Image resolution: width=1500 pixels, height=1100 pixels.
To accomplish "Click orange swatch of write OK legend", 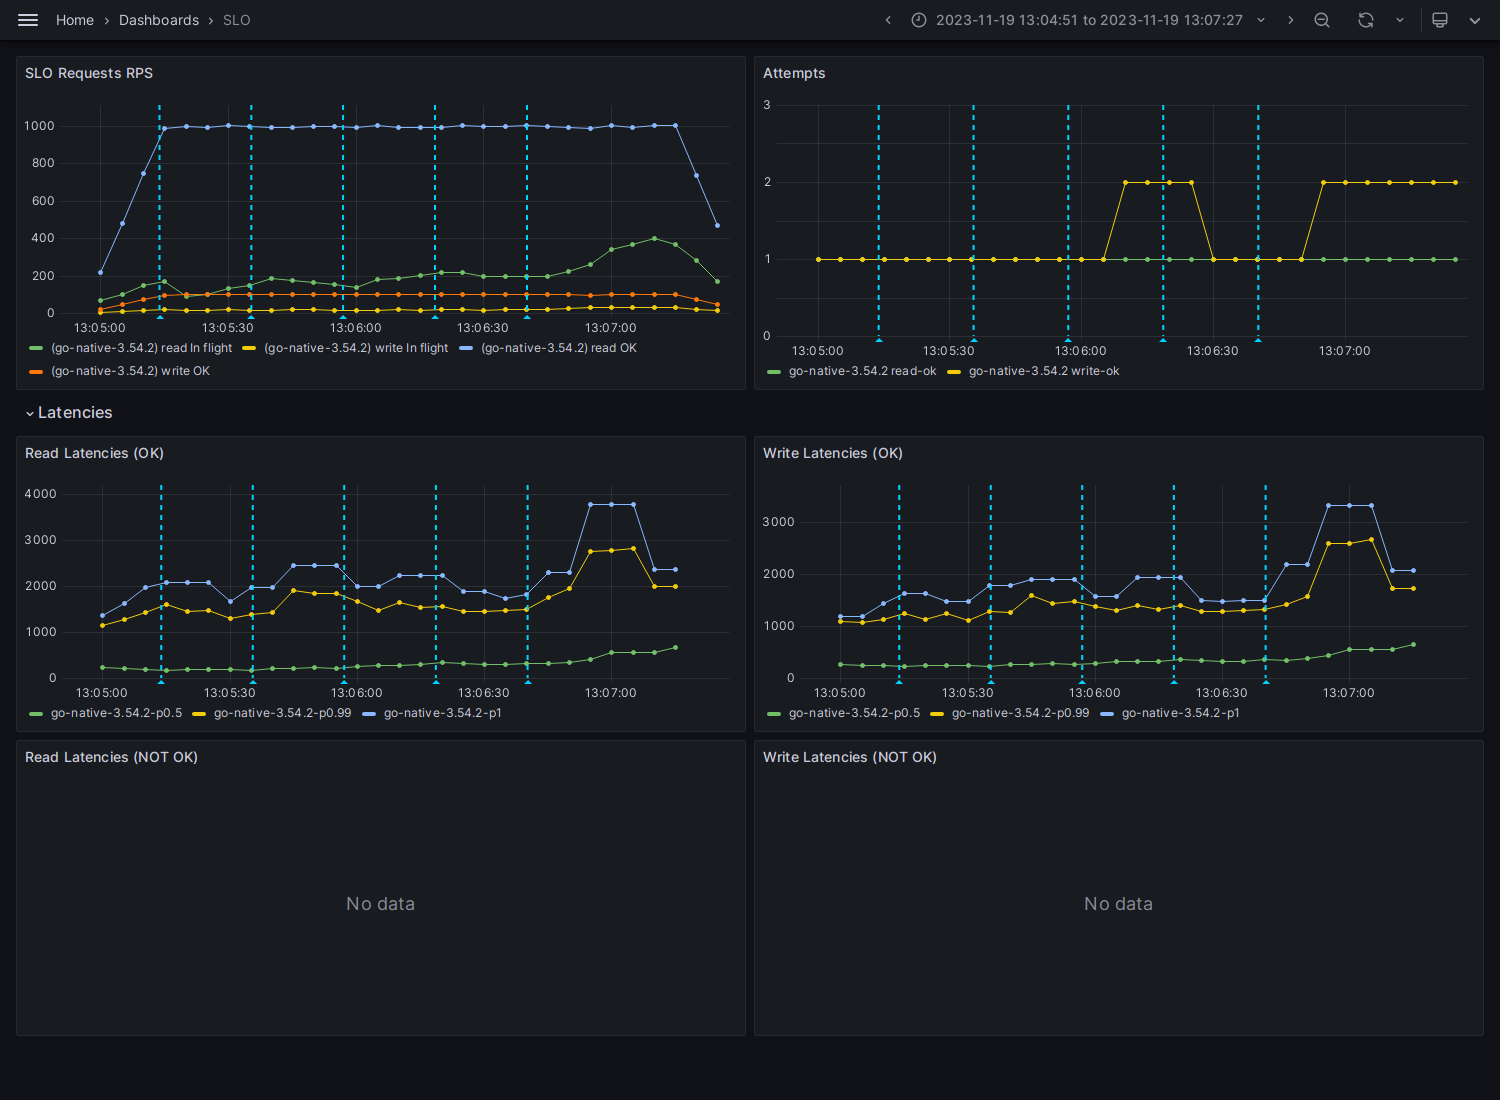I will tap(36, 371).
